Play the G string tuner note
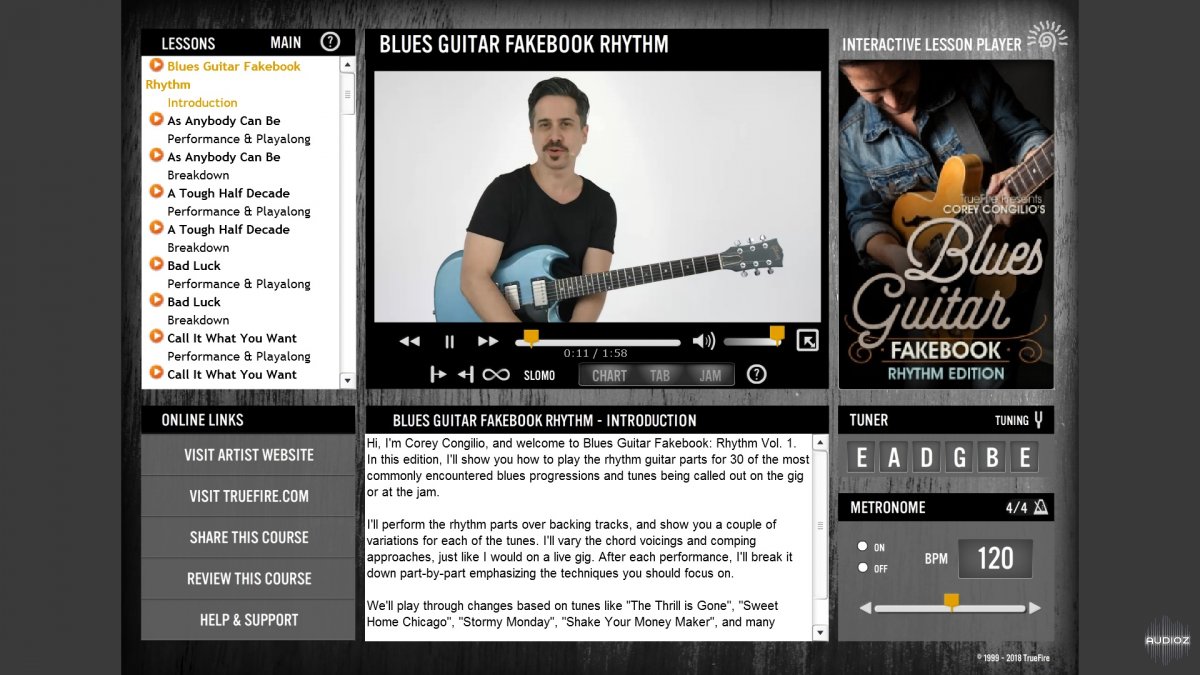This screenshot has width=1200, height=675. [x=960, y=458]
